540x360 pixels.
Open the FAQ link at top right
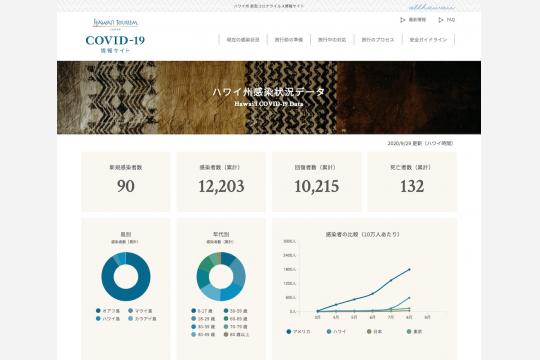(451, 20)
